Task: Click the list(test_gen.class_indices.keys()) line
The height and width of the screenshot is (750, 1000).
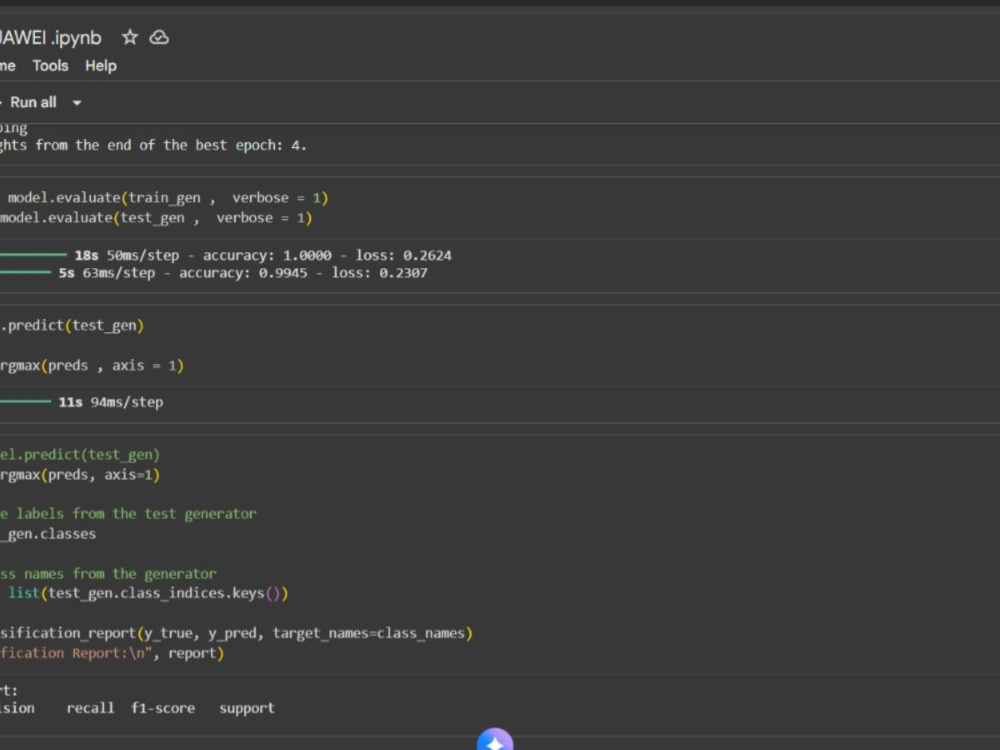Action: pyautogui.click(x=148, y=594)
